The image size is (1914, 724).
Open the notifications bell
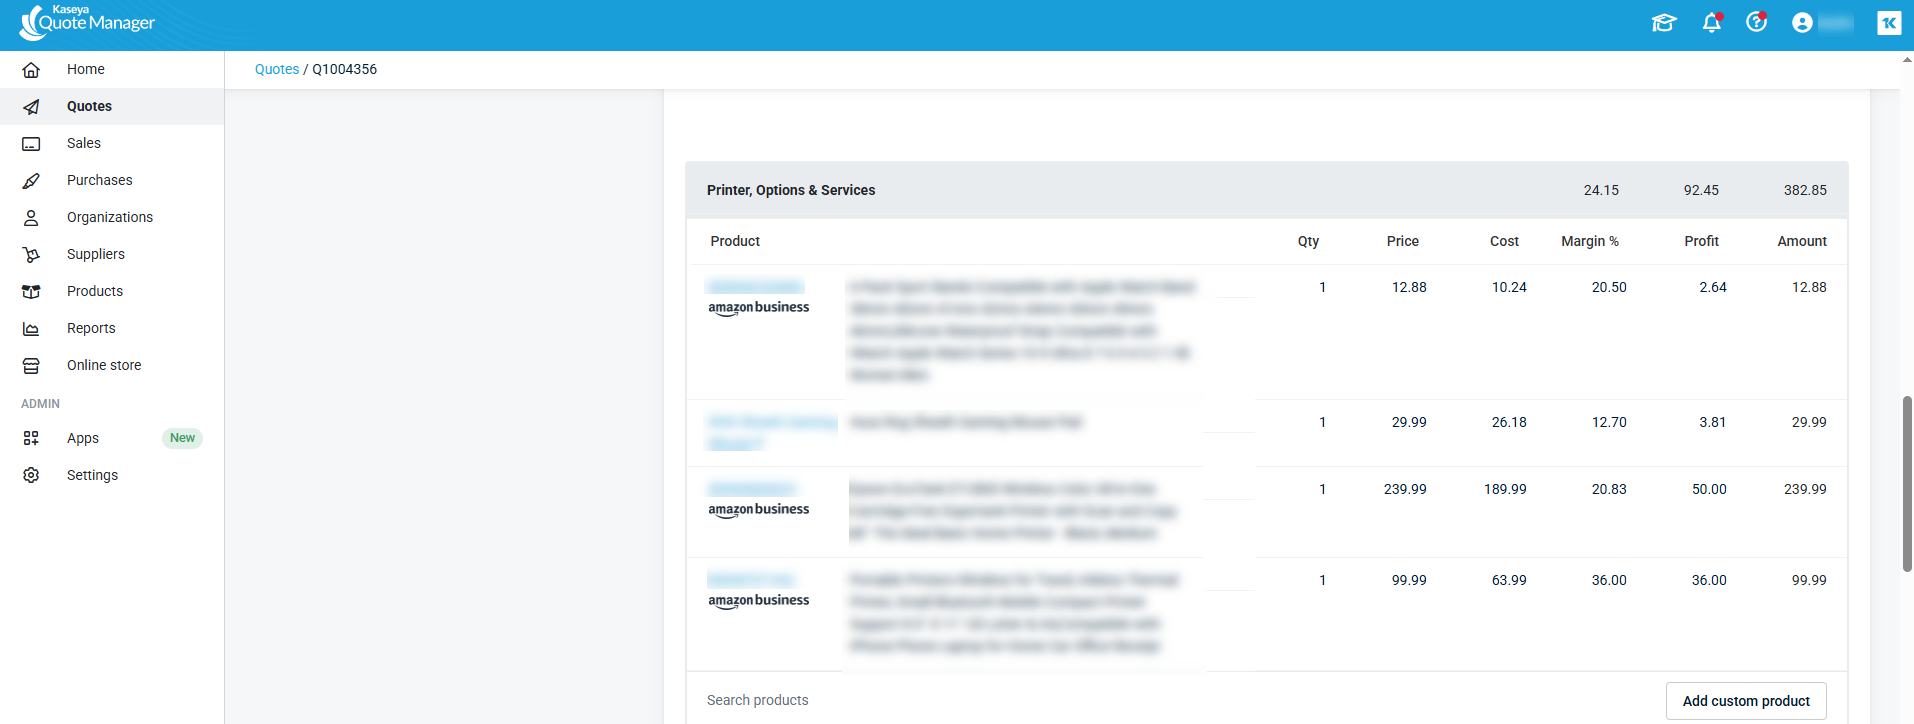click(1711, 23)
